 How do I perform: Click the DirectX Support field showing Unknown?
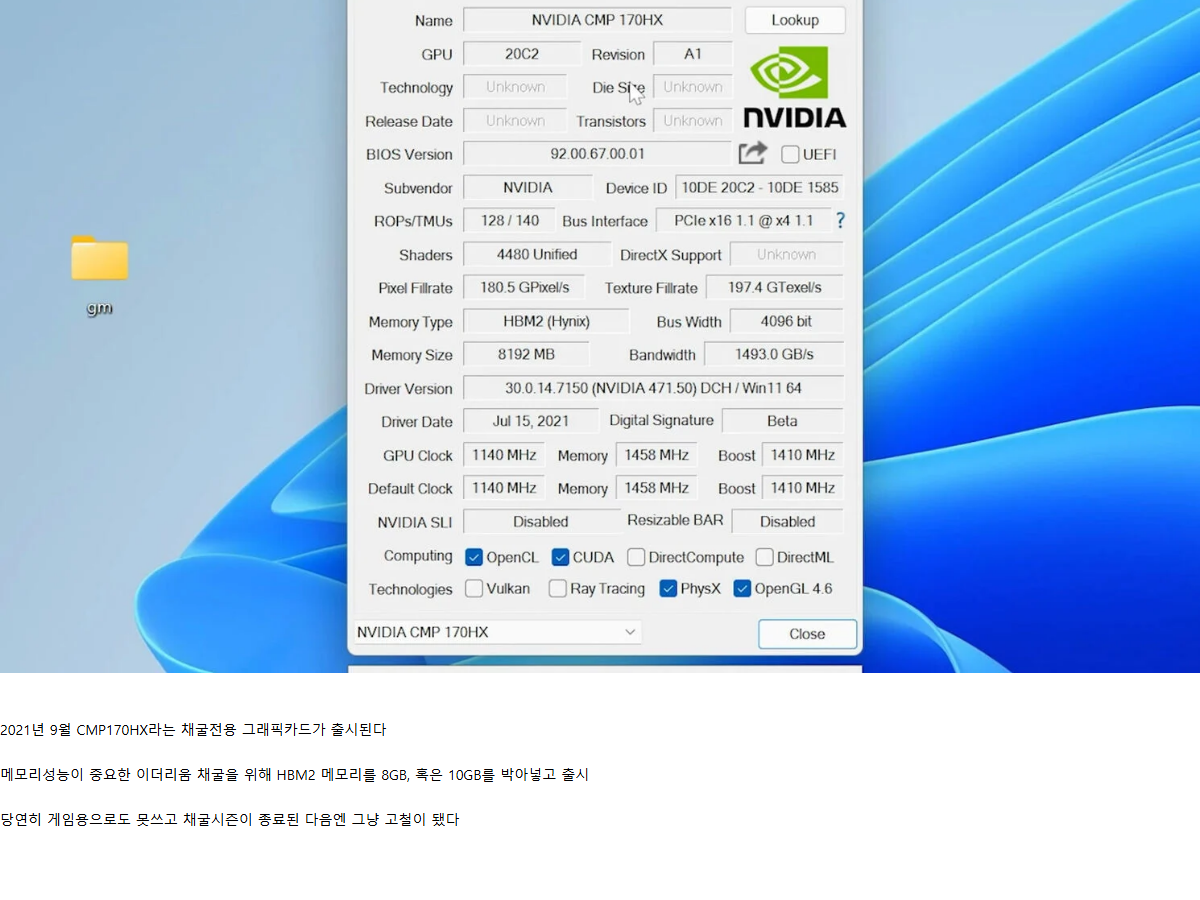tap(786, 254)
